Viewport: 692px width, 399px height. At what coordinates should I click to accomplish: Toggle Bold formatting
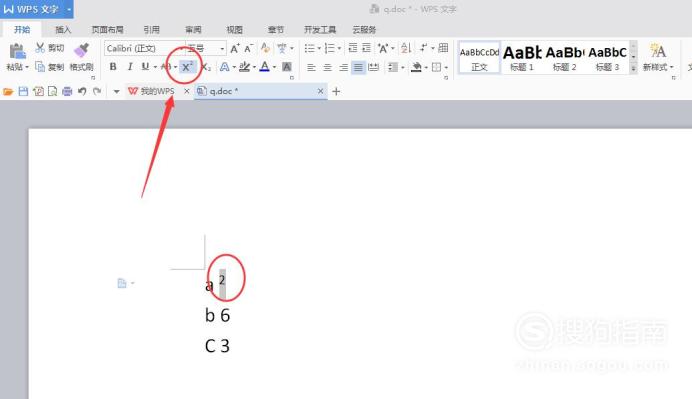(x=113, y=67)
